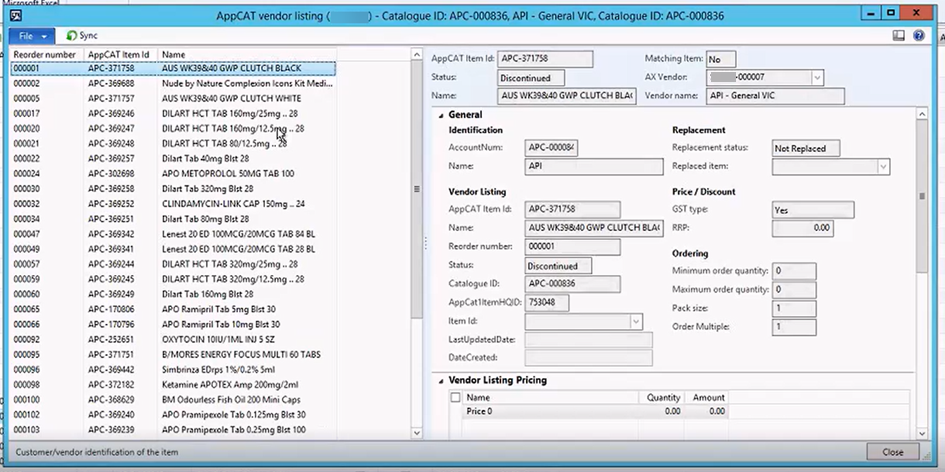Screen dimensions: 945x472
Task: Select row APO METOPROLOL 50MG TAB 100
Action: tap(172, 174)
